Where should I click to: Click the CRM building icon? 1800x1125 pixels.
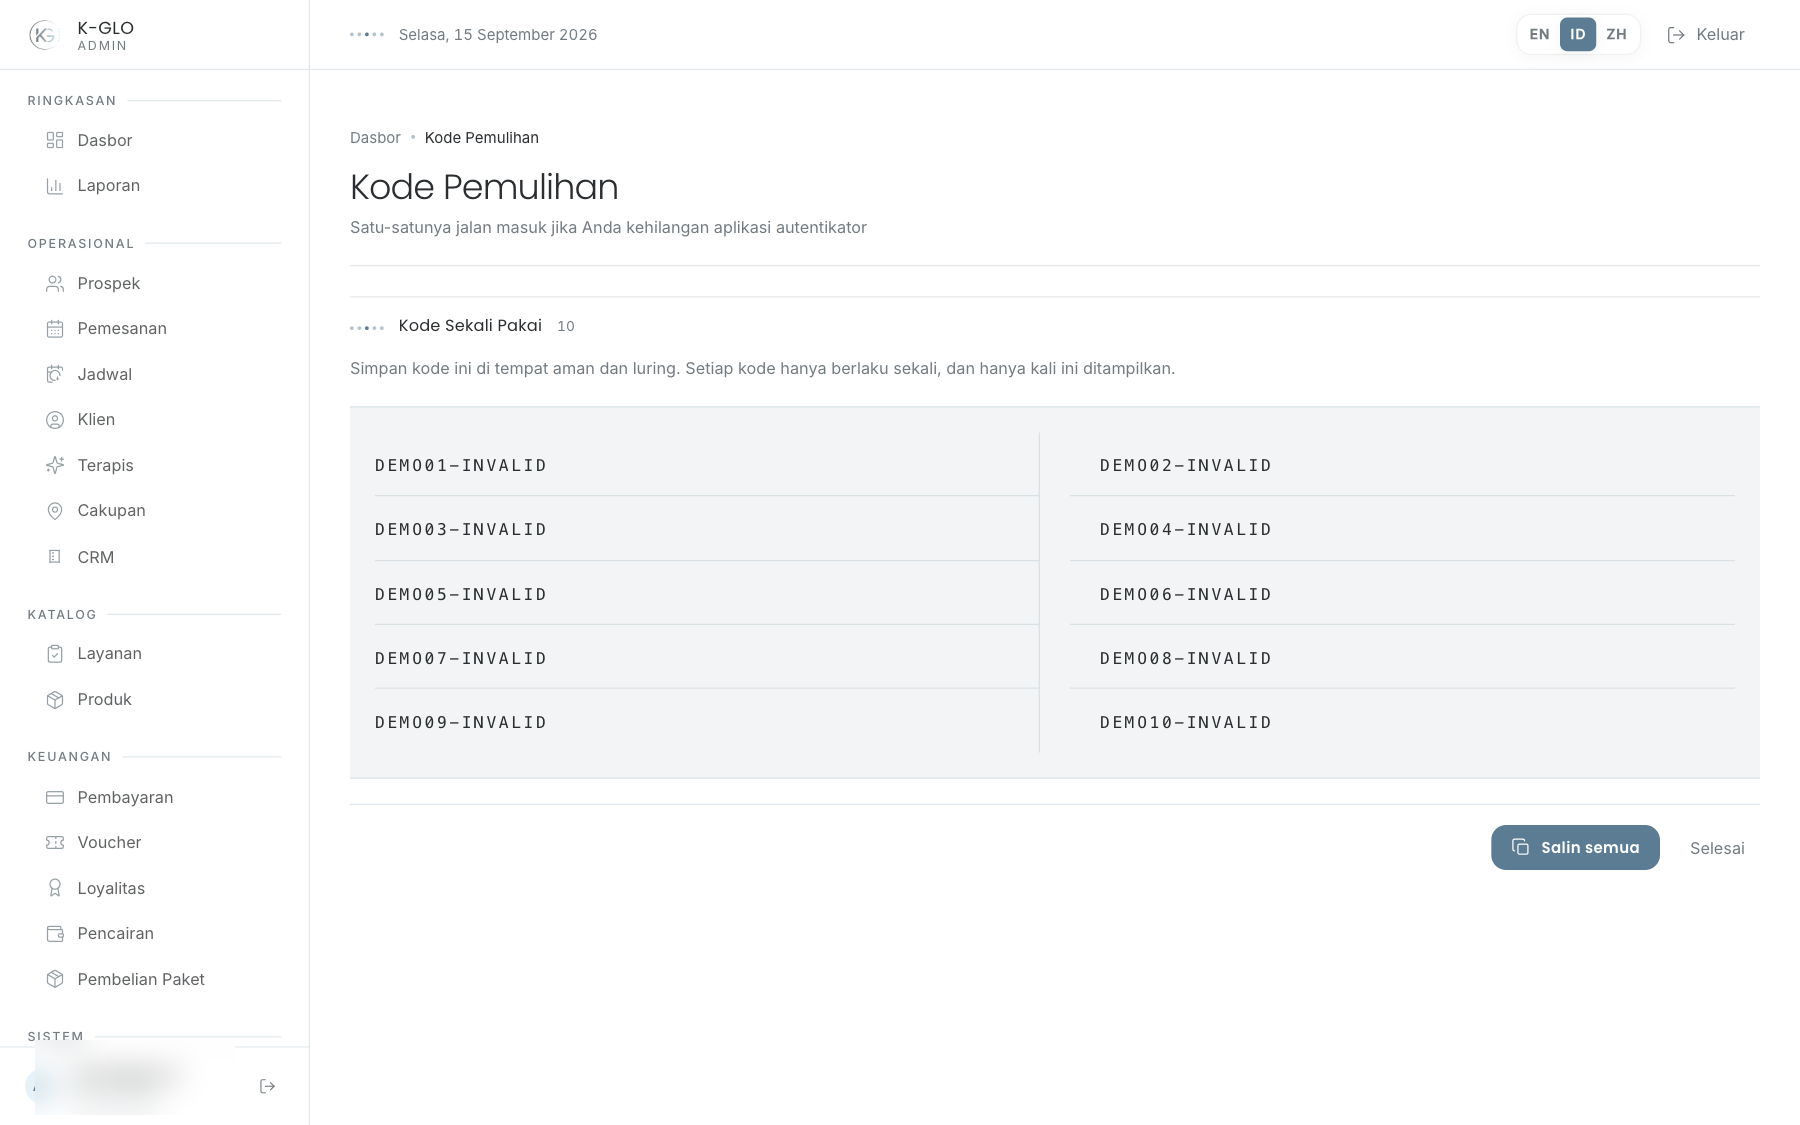(x=55, y=557)
